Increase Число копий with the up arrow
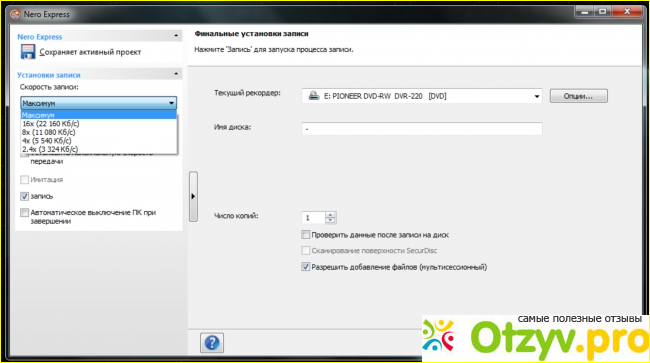Screen dimensions: 650x363 coord(330,215)
